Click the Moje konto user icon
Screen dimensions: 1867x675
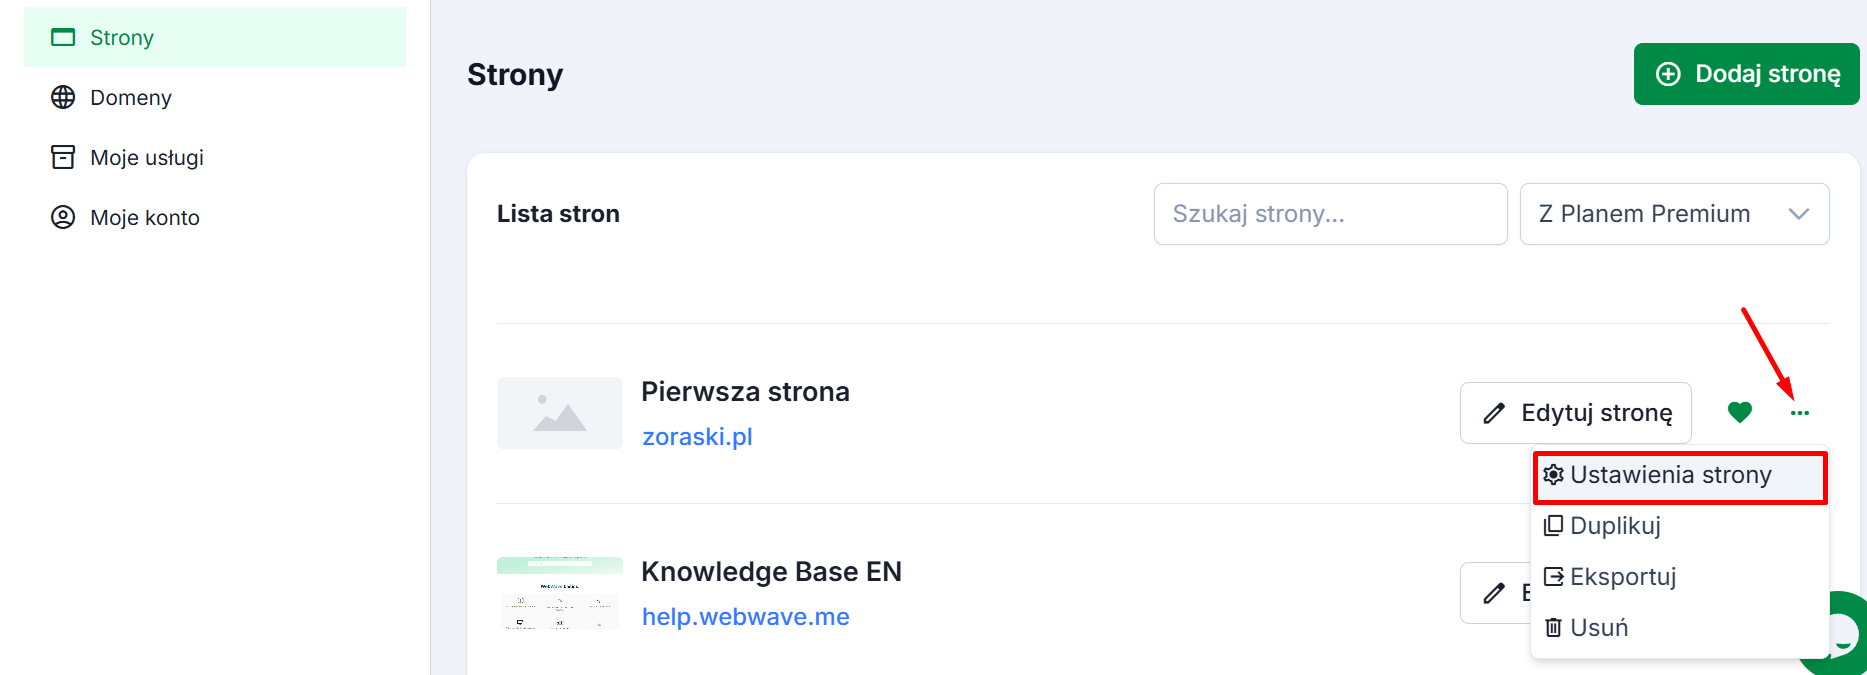pos(63,217)
